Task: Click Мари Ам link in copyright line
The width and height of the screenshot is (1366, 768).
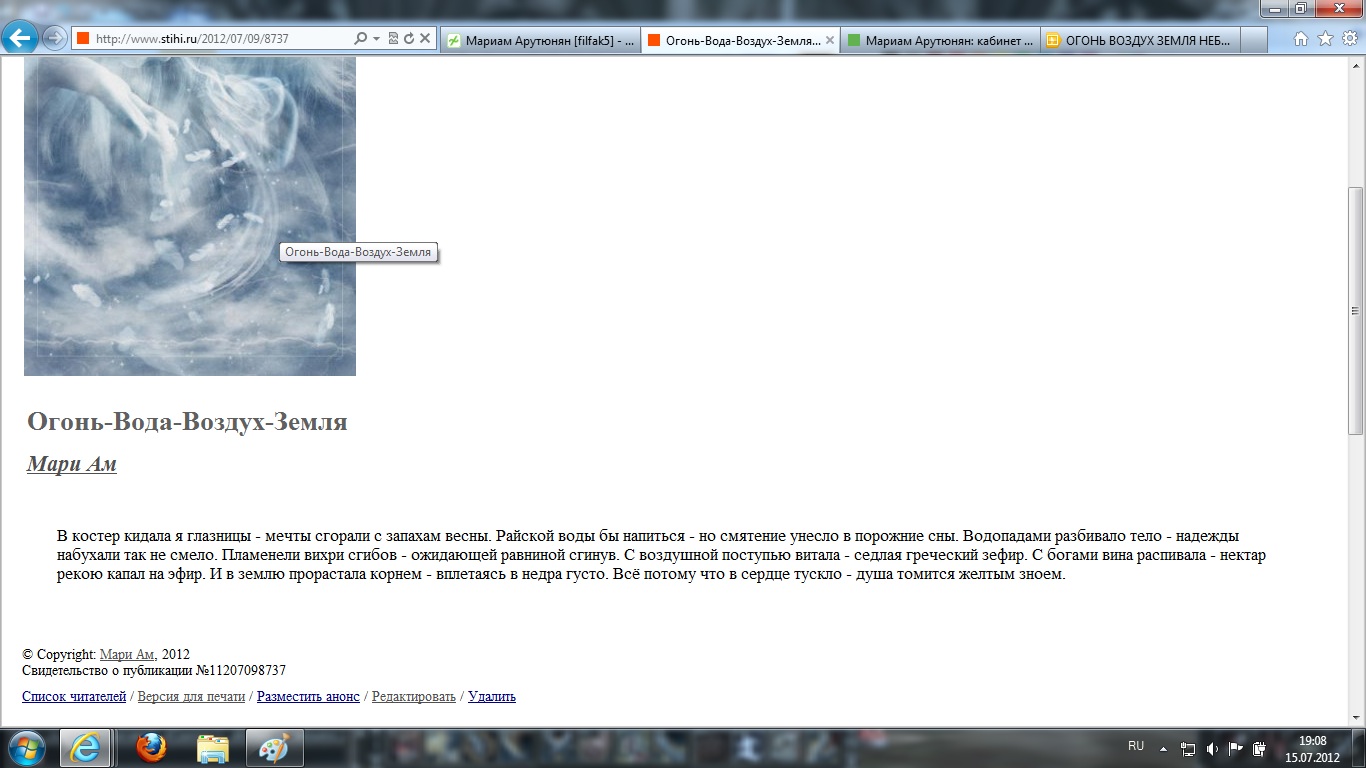Action: (127, 655)
